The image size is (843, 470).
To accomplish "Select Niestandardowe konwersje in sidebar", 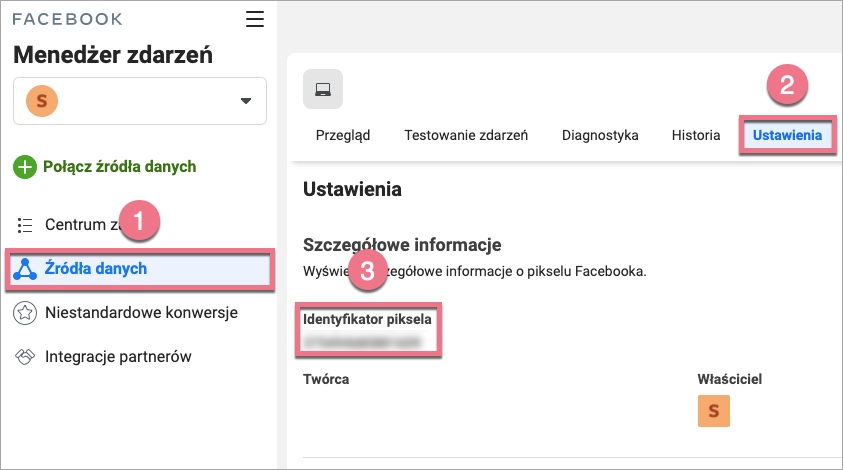I will [141, 313].
